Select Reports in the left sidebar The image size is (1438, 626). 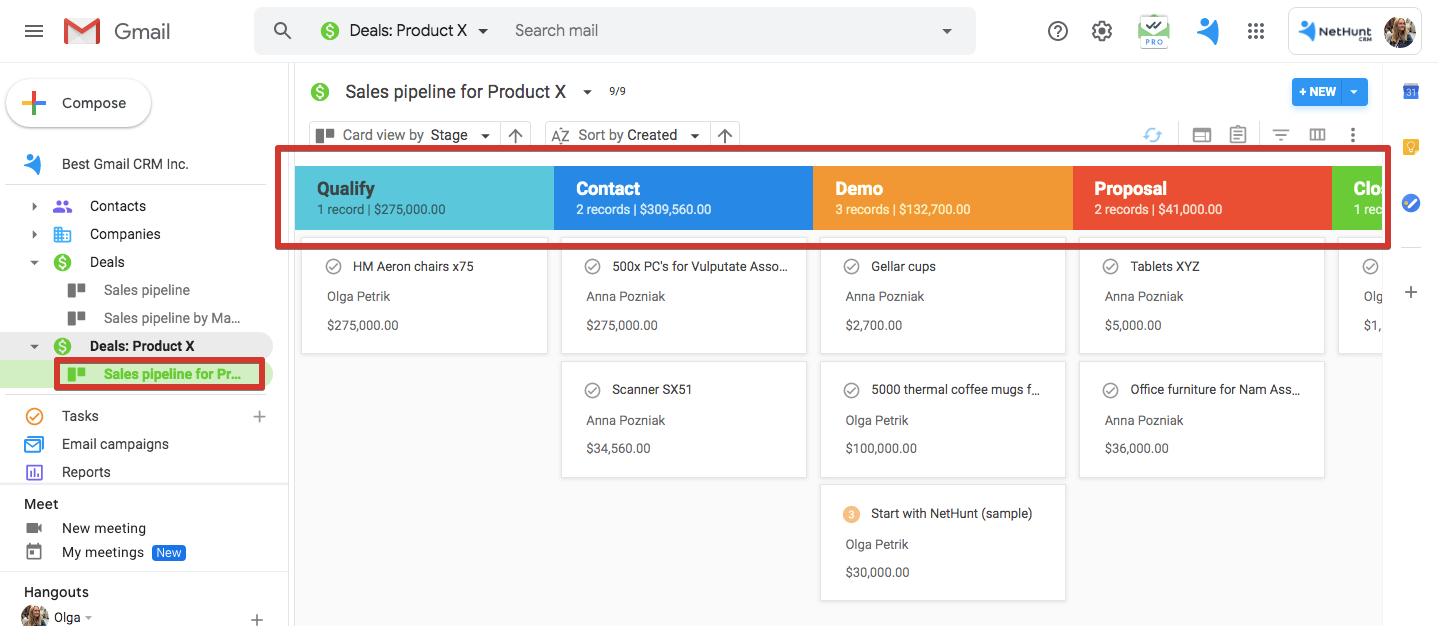coord(86,472)
